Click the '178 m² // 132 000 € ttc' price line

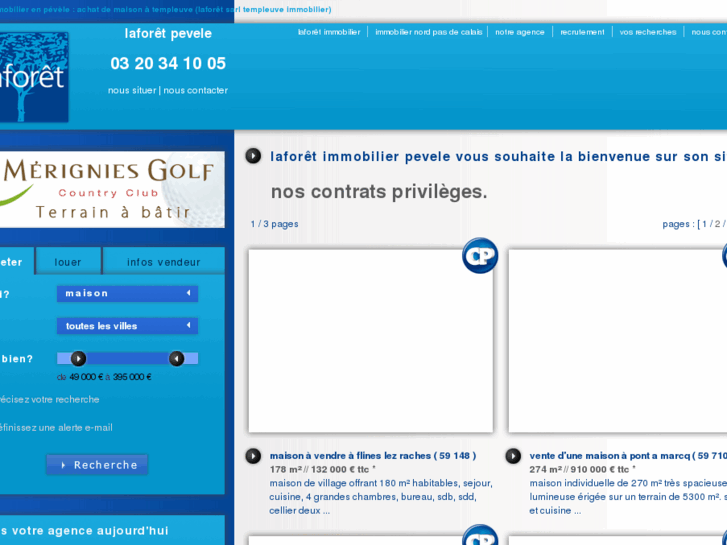[323, 469]
